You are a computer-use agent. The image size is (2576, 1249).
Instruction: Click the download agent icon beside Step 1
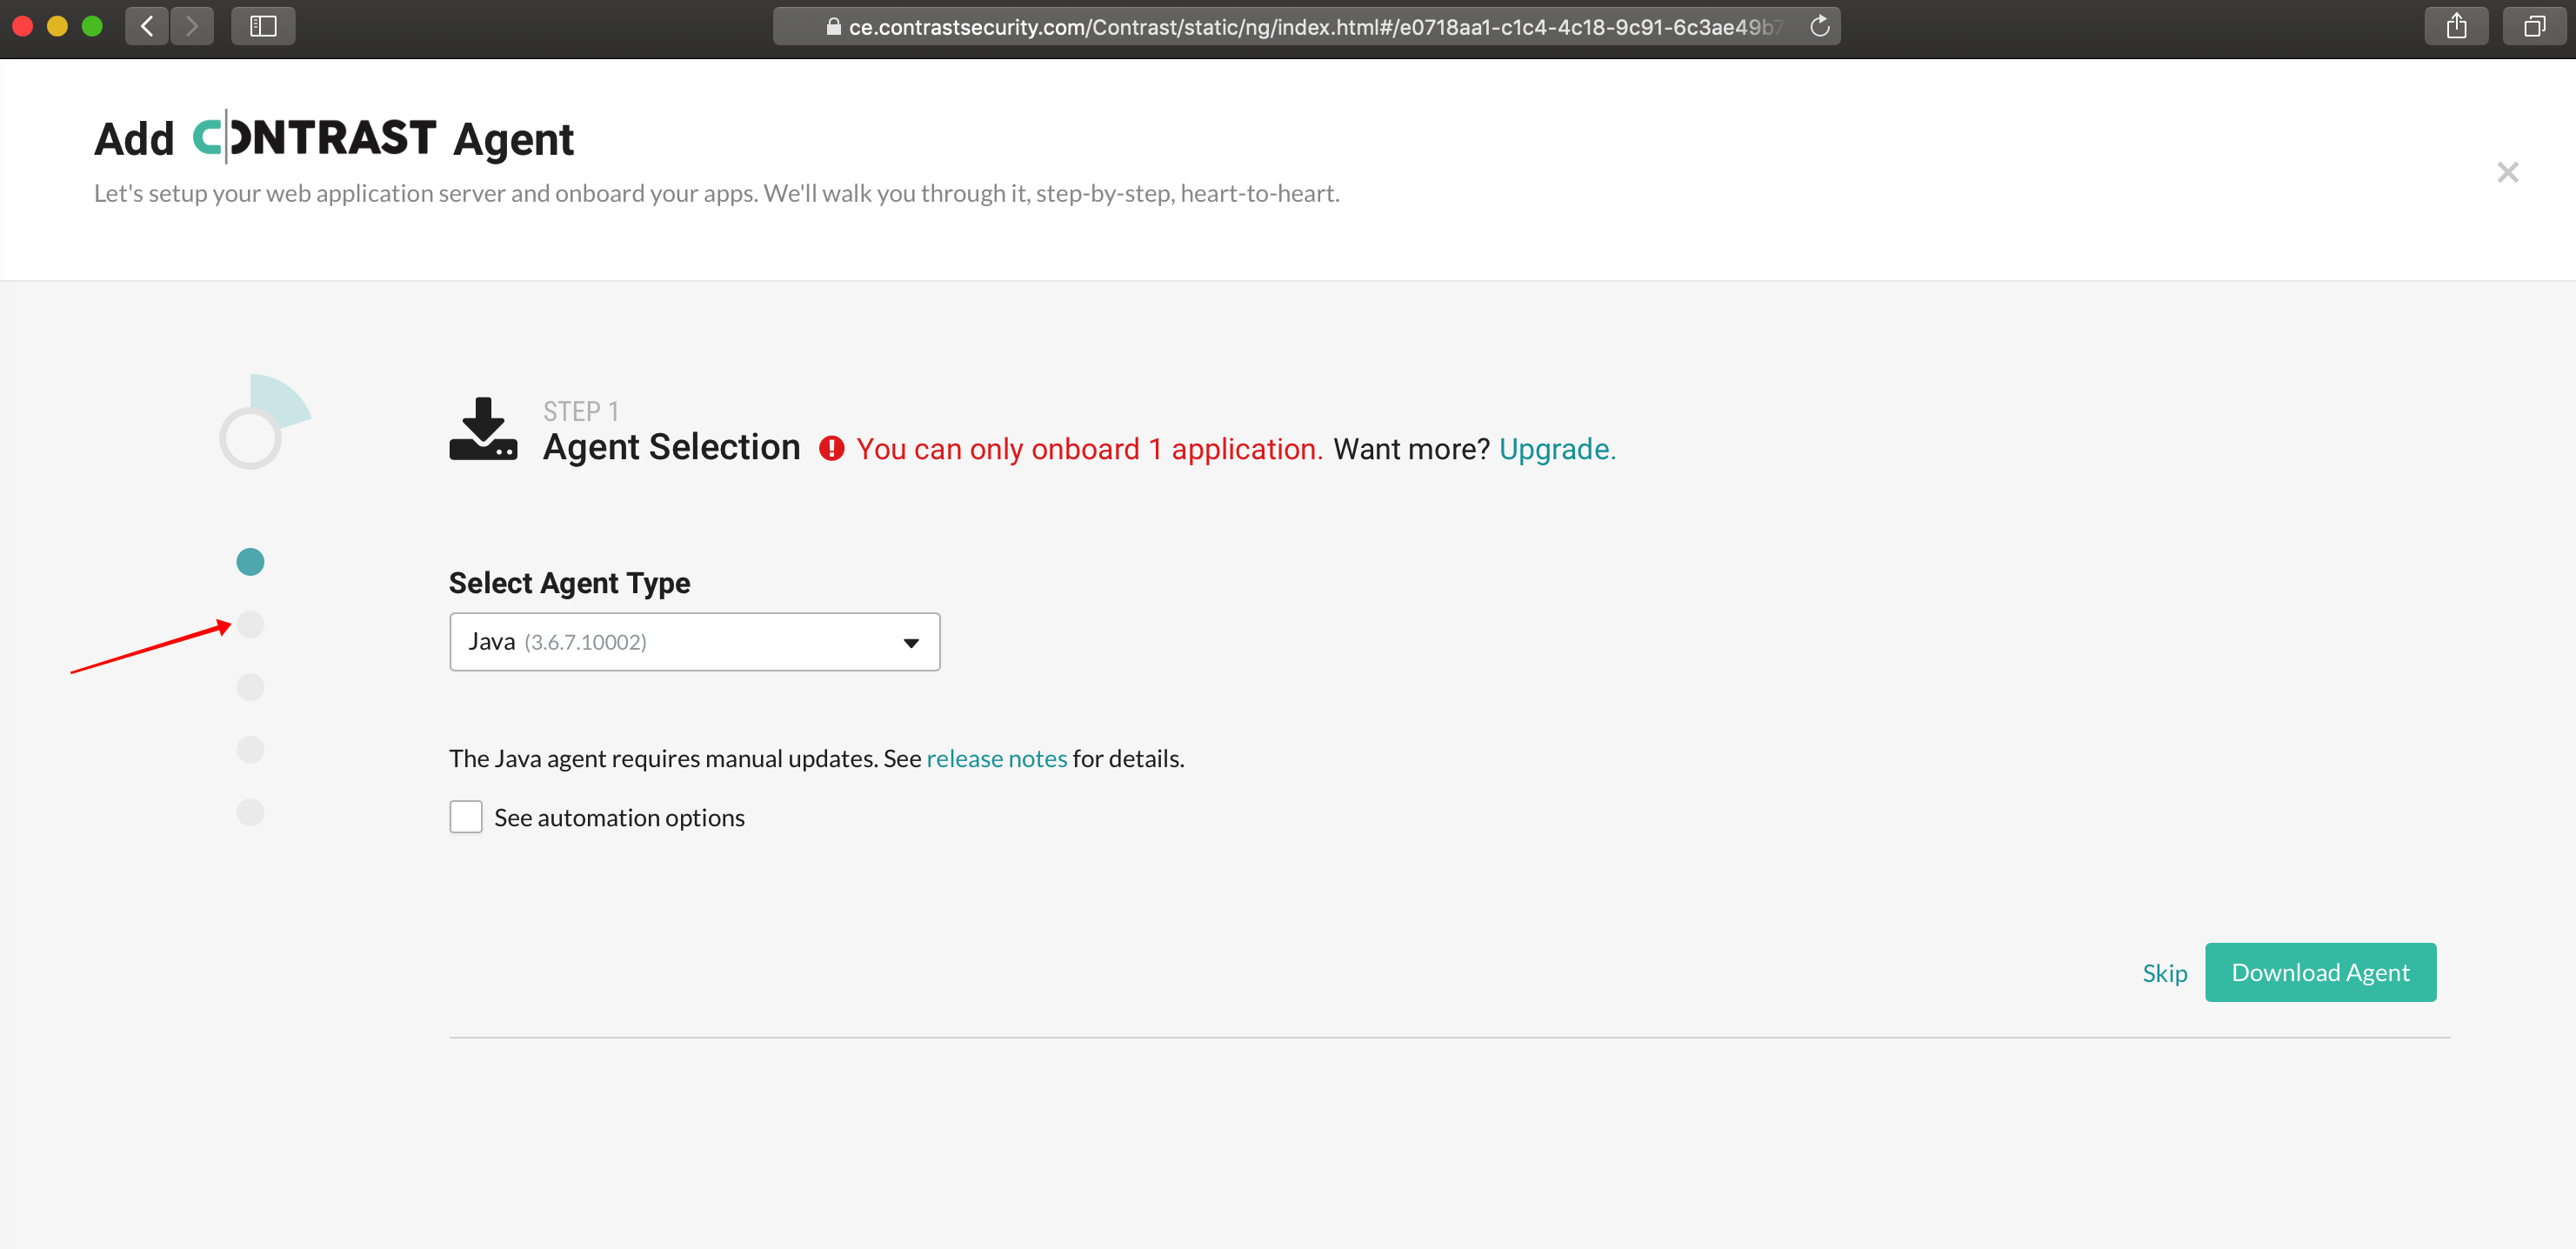coord(483,429)
